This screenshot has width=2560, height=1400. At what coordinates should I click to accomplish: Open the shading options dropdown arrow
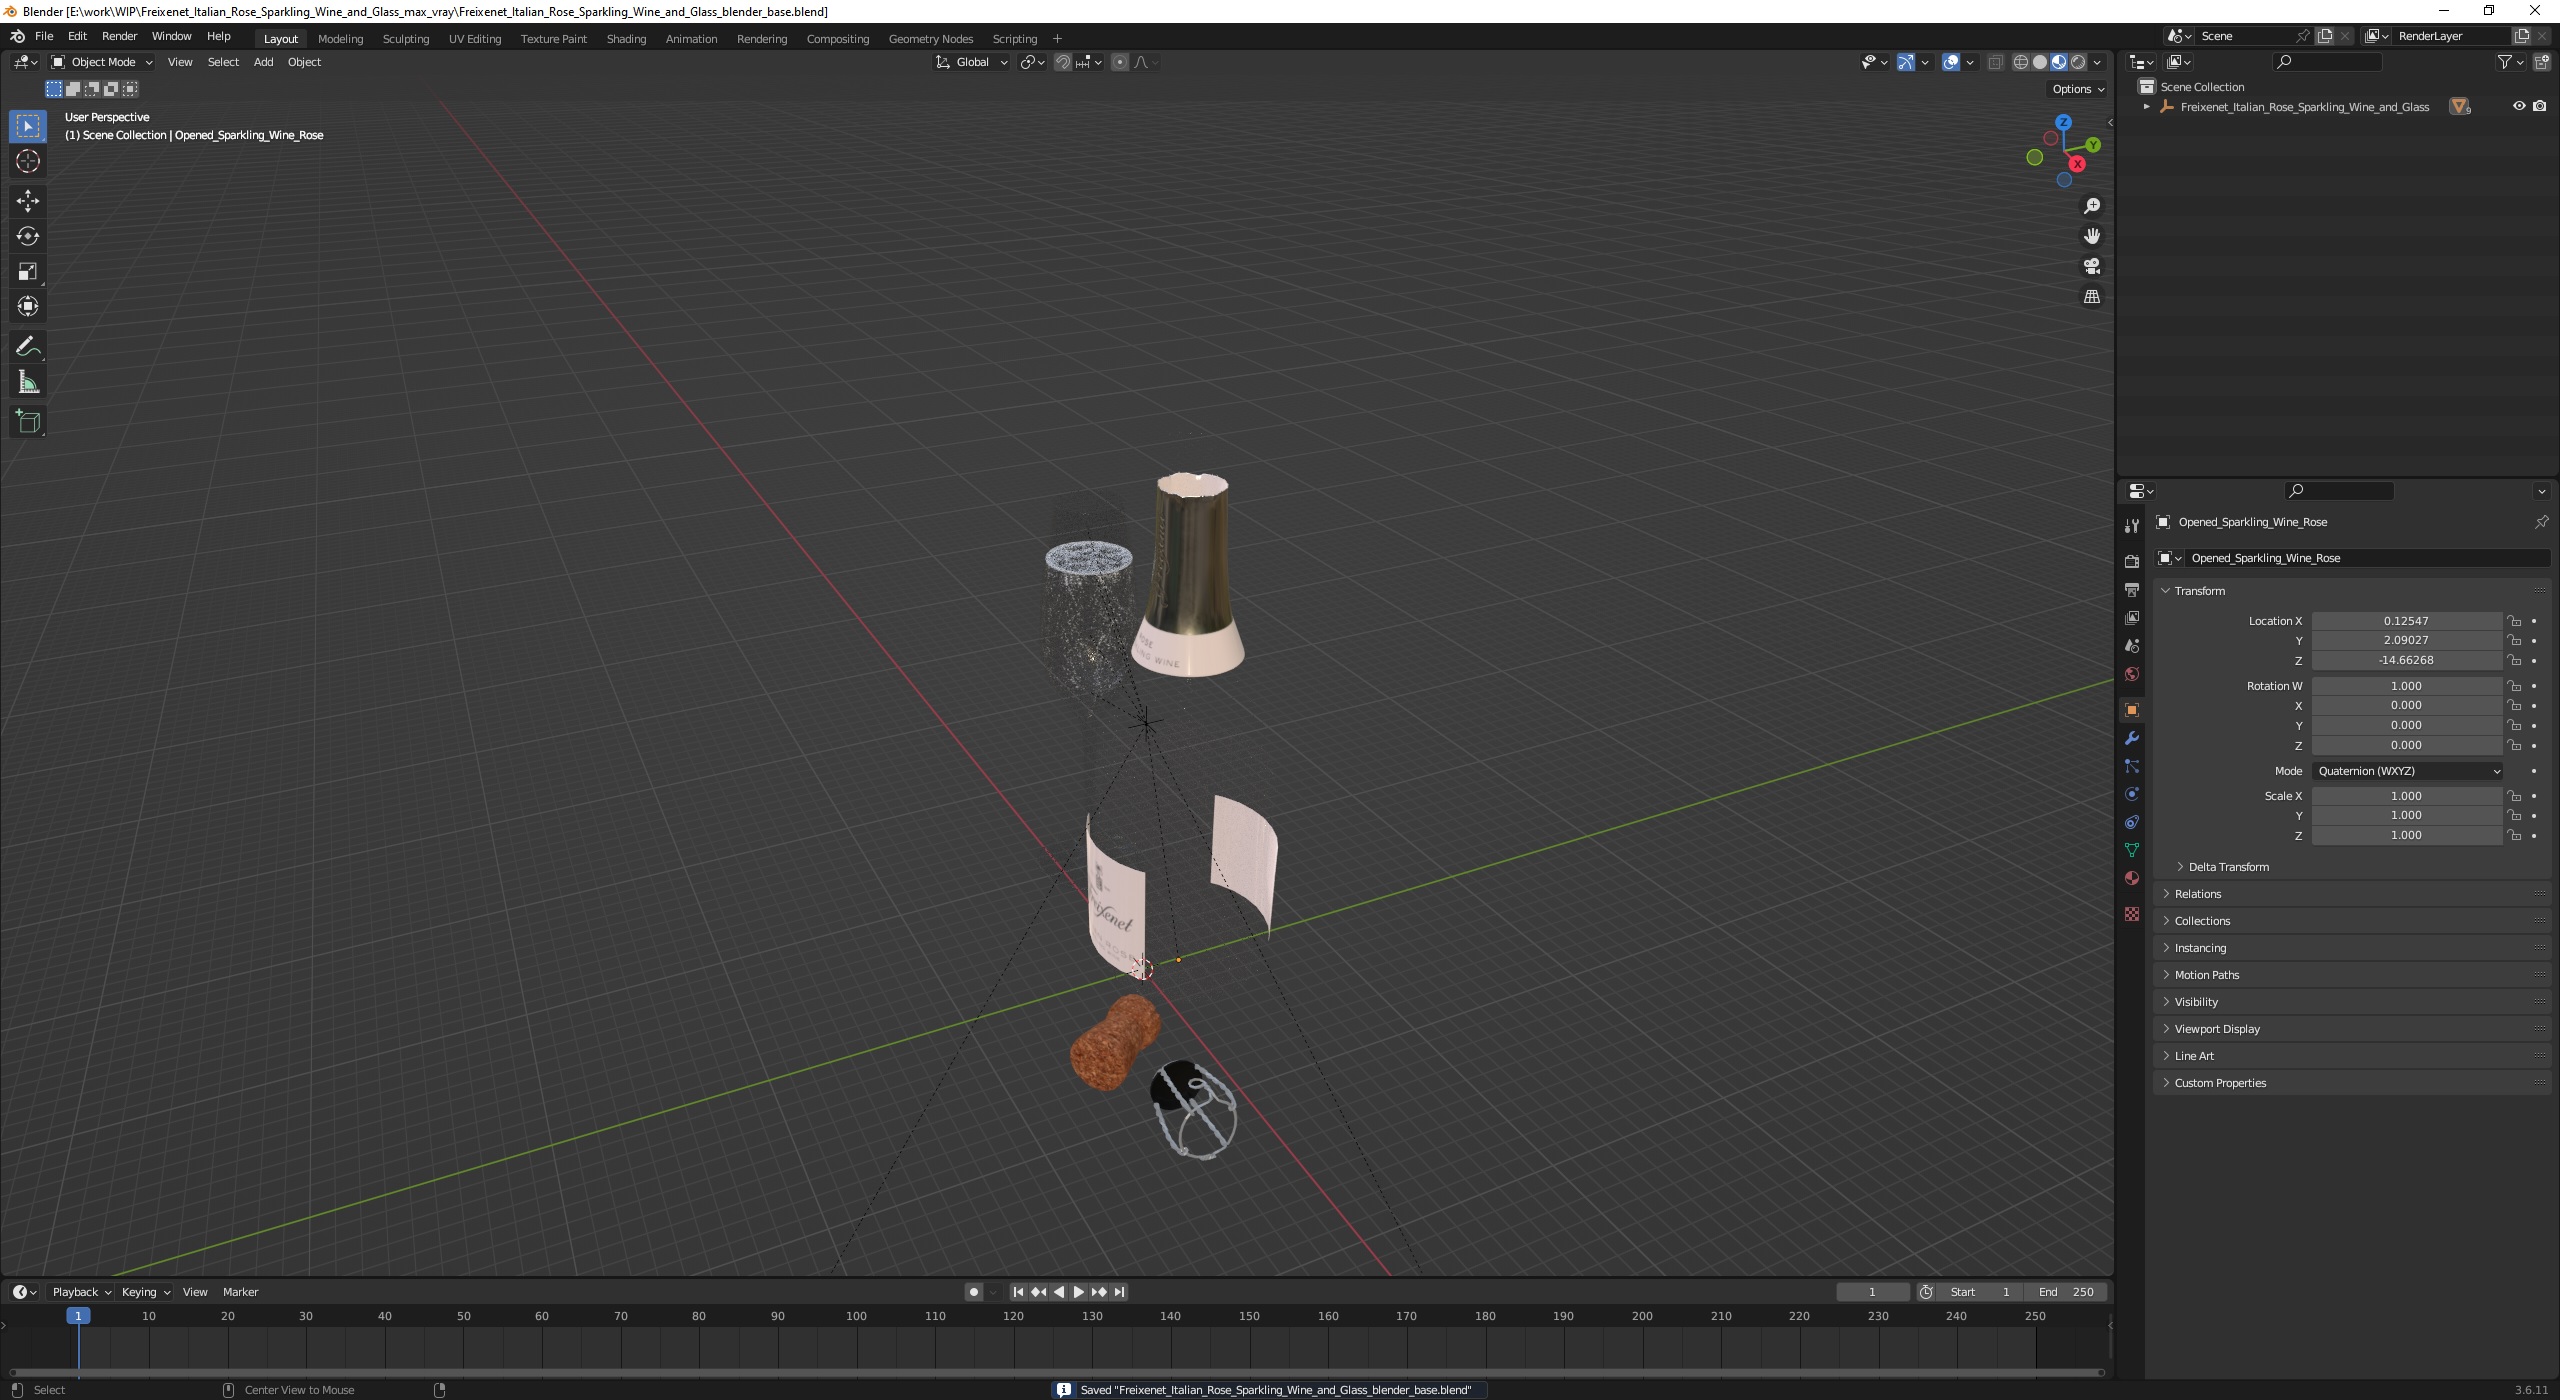[x=2098, y=62]
